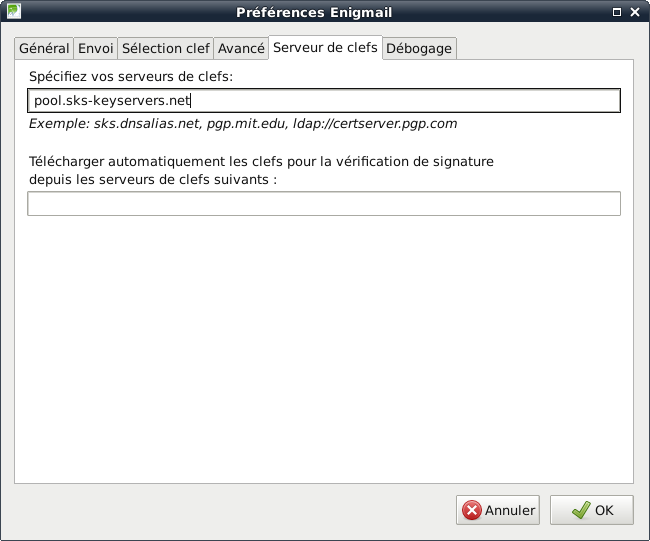Click the empty automatic key download servers field
Image resolution: width=650 pixels, height=541 pixels.
(324, 204)
